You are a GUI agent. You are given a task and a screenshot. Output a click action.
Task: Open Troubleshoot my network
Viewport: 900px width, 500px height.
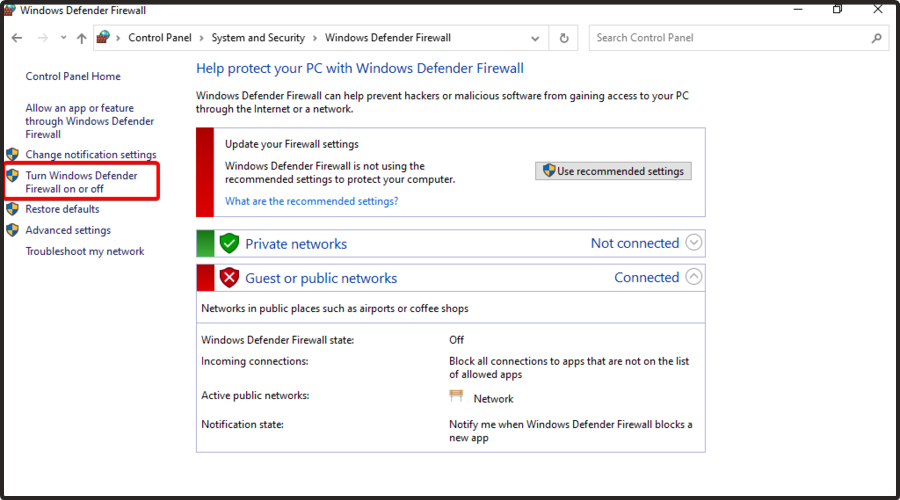85,251
